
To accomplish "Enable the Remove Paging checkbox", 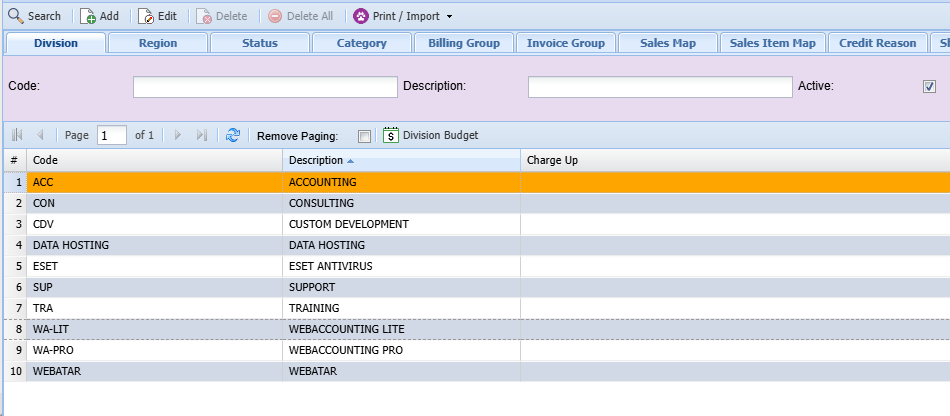I will (x=364, y=136).
